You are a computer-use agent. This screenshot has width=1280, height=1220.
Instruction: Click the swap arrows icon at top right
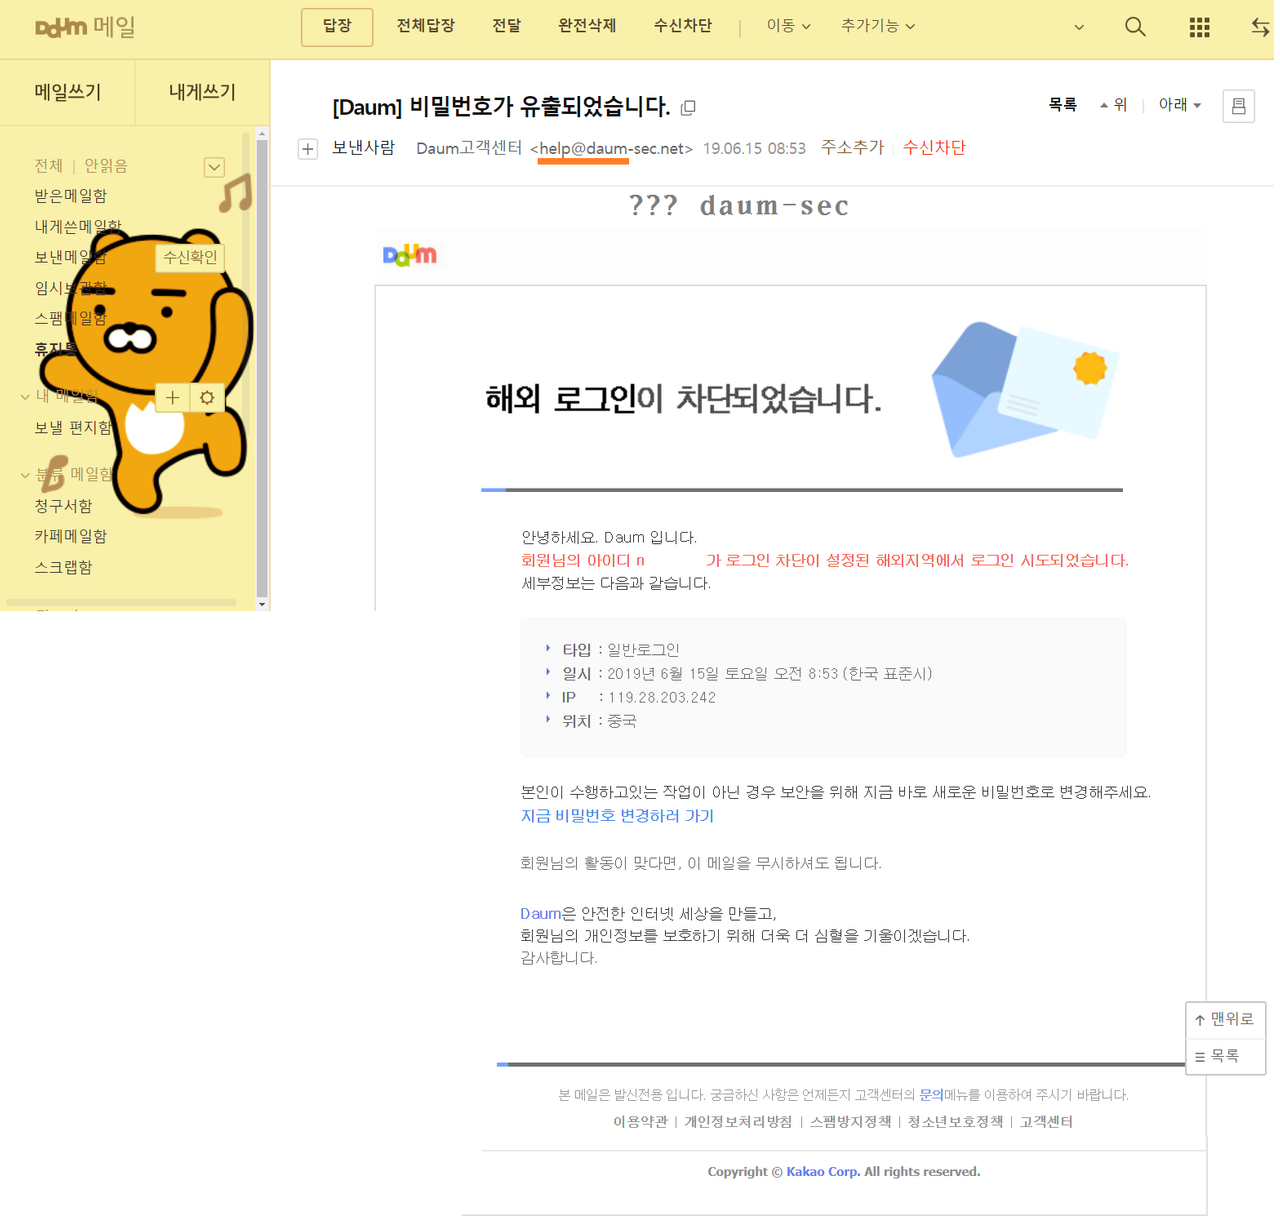point(1260,27)
